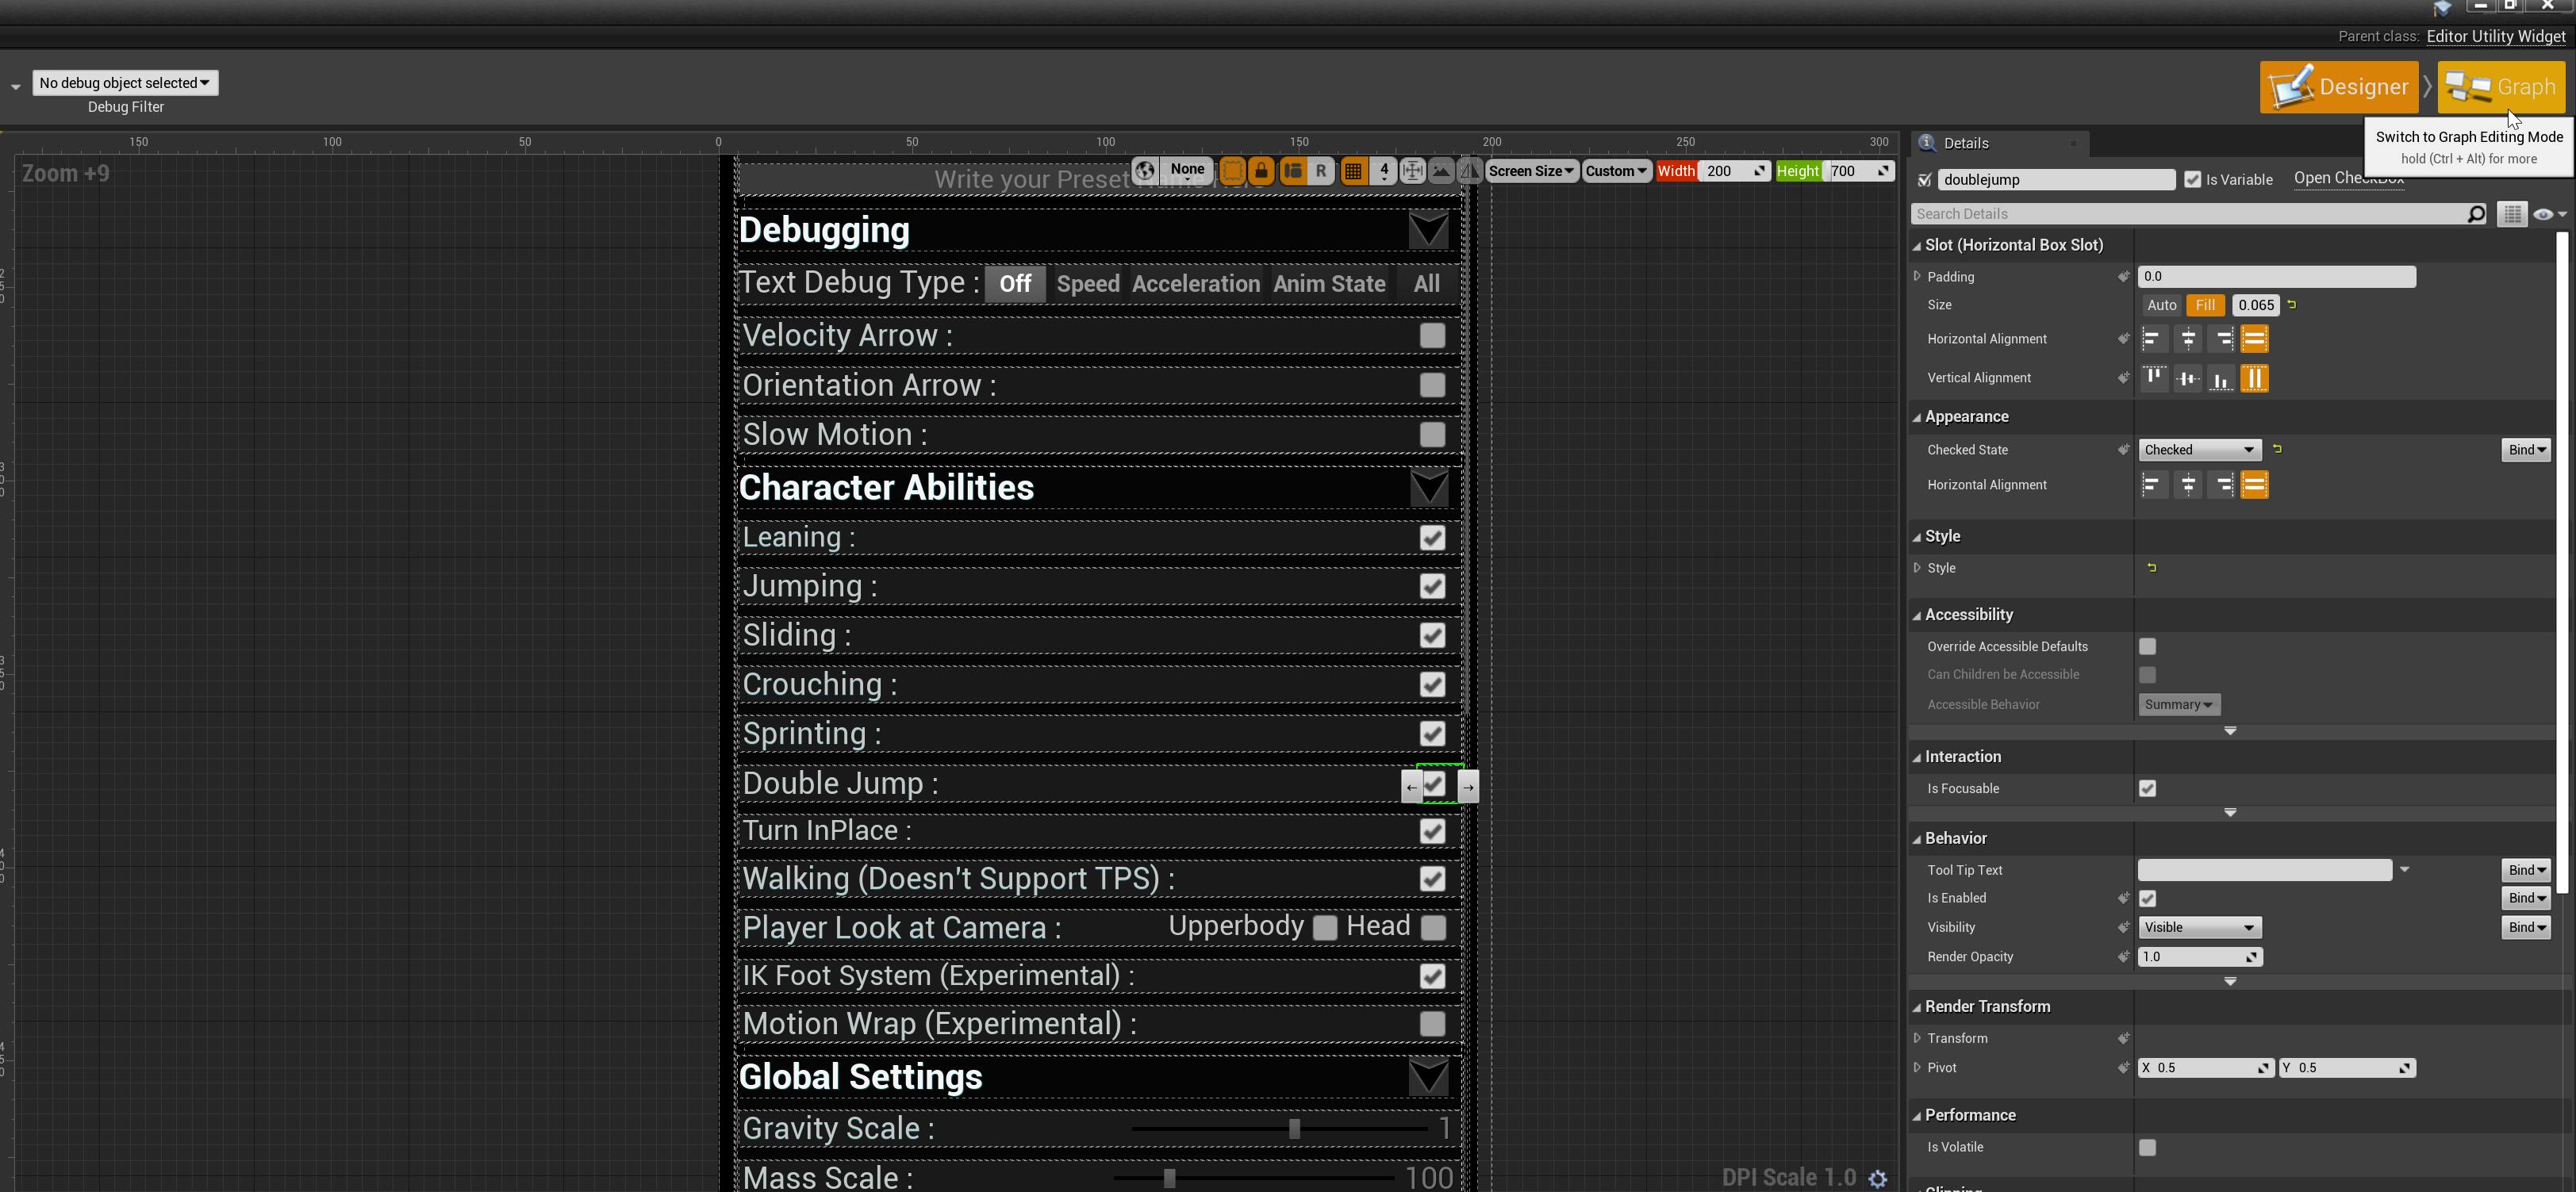Select Speed text debug type
Image resolution: width=2576 pixels, height=1192 pixels.
pyautogui.click(x=1088, y=284)
